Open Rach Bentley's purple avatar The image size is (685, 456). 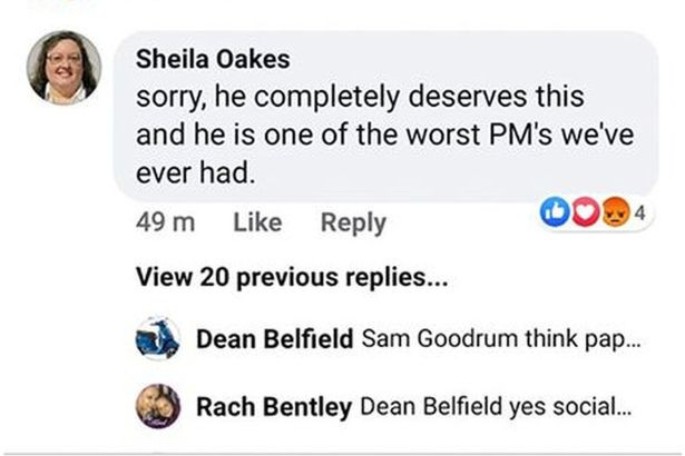click(x=158, y=406)
